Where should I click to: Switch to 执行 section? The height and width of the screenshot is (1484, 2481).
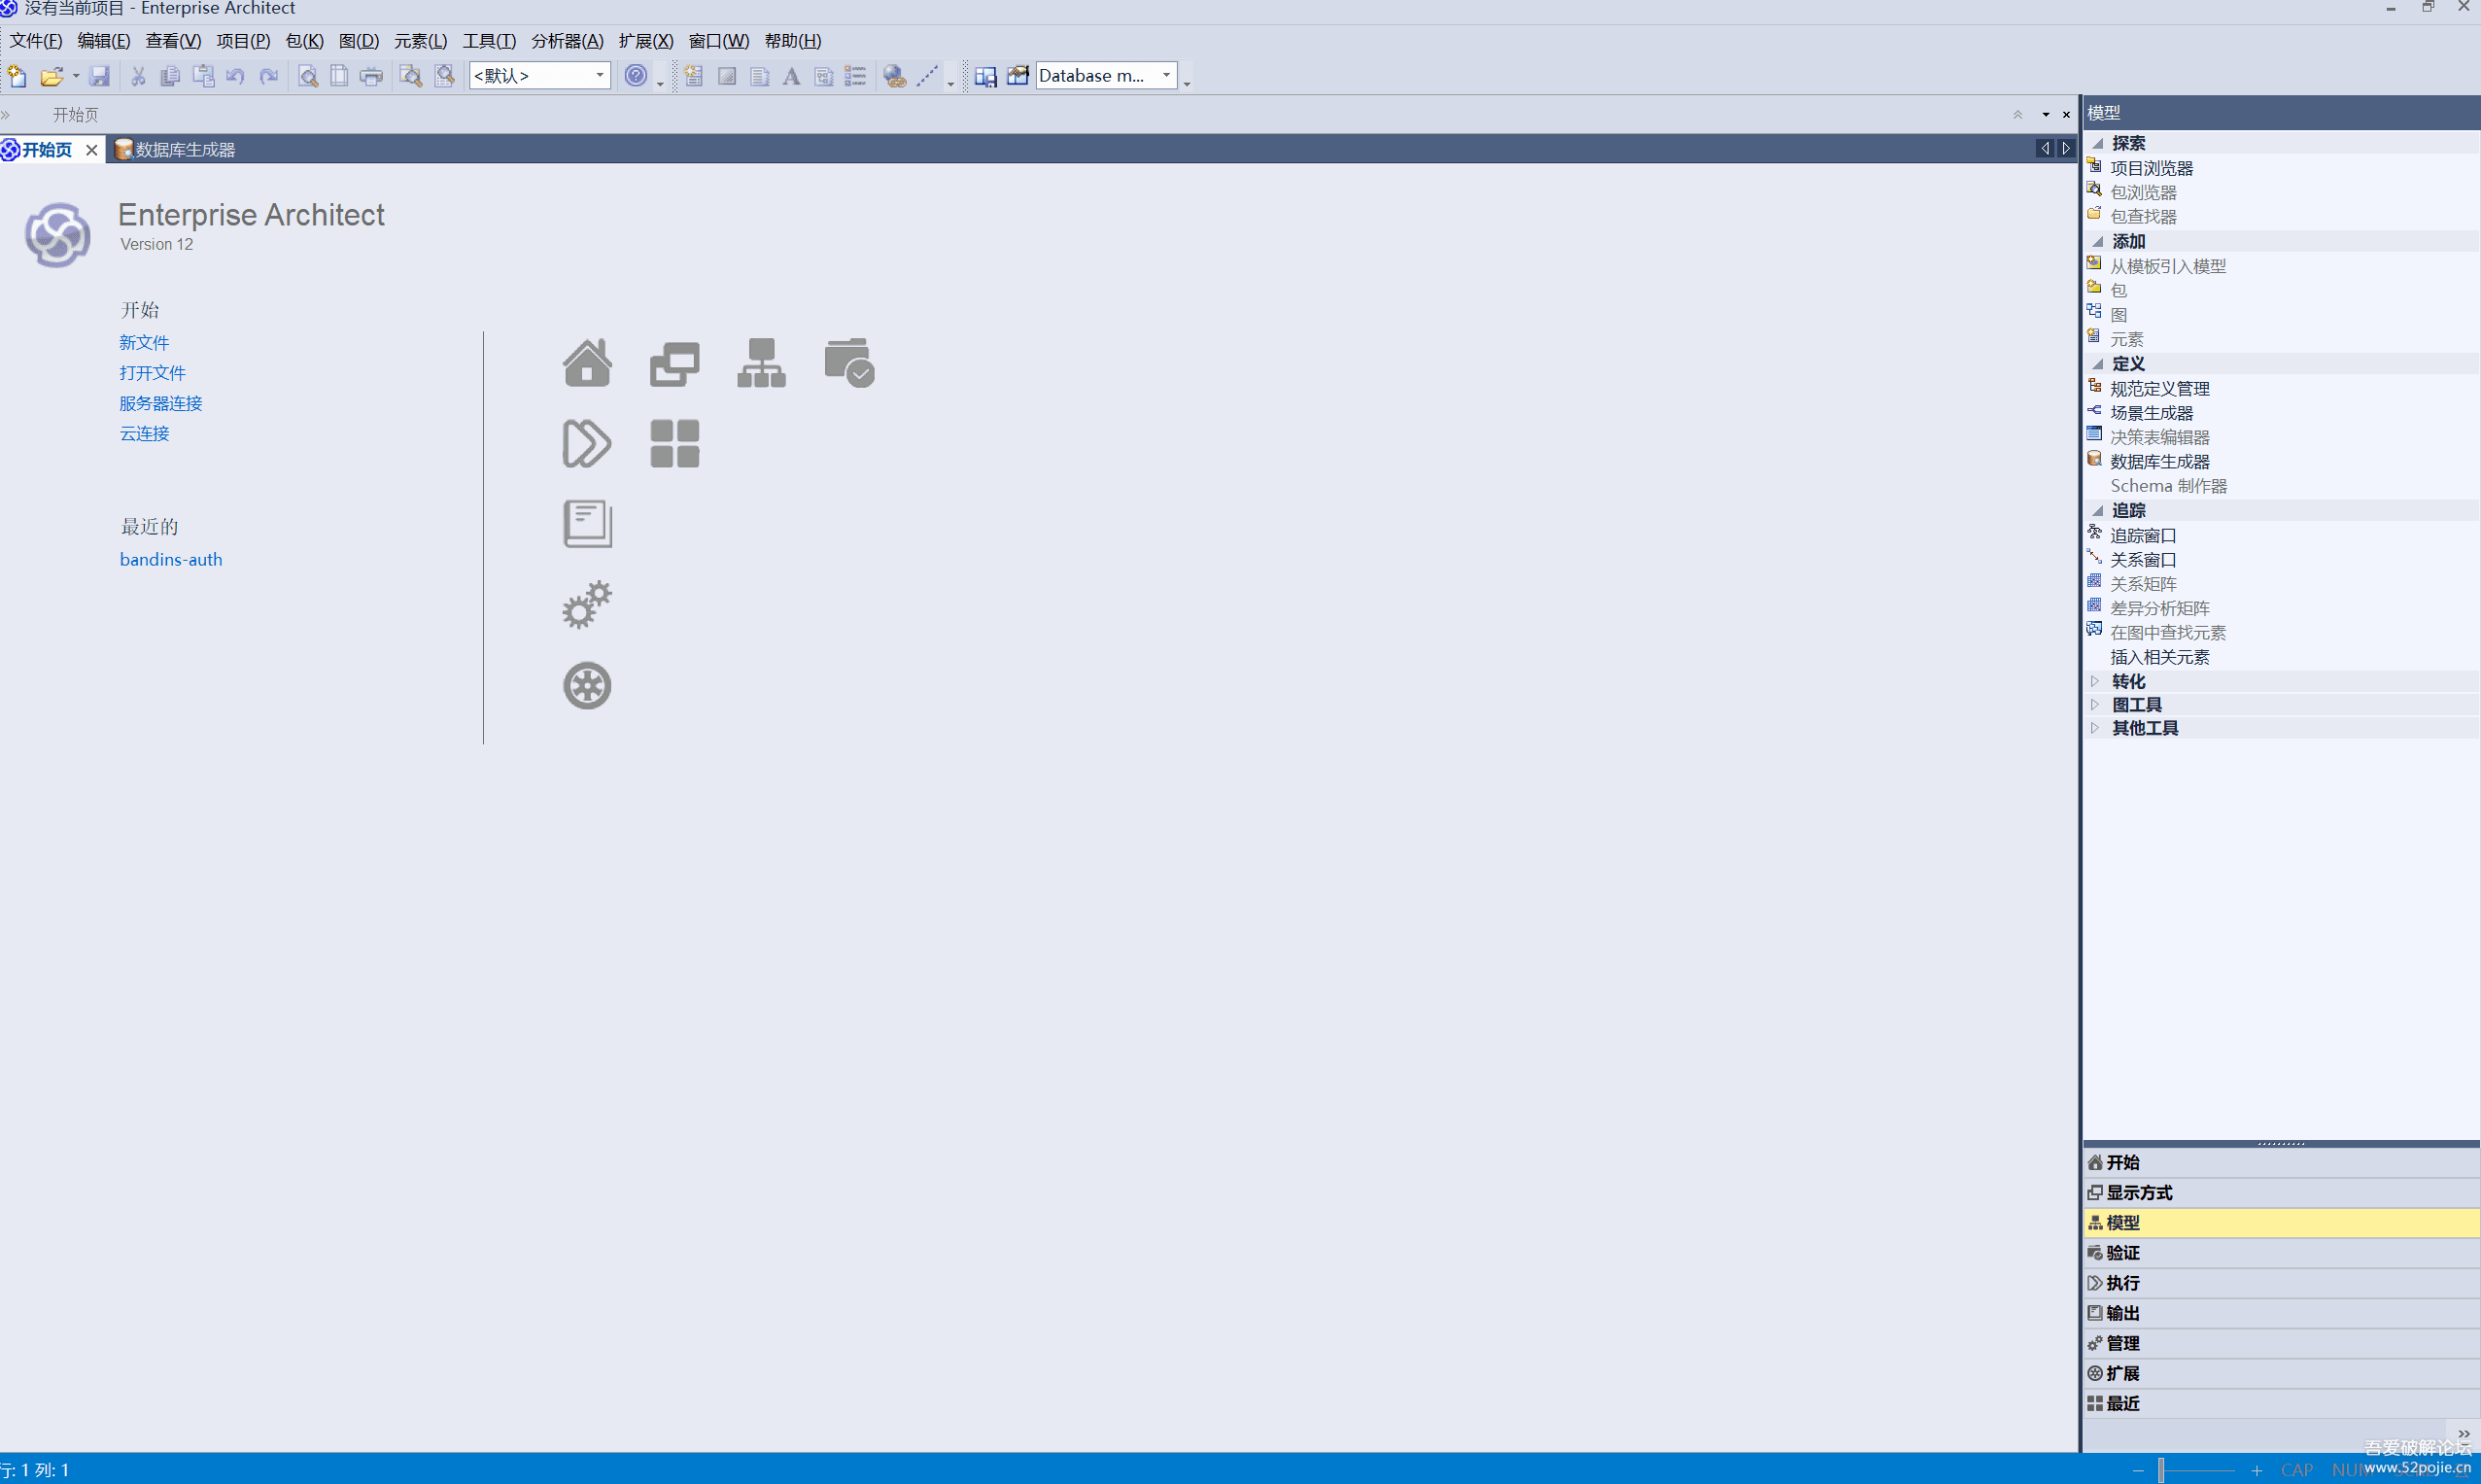tap(2281, 1282)
